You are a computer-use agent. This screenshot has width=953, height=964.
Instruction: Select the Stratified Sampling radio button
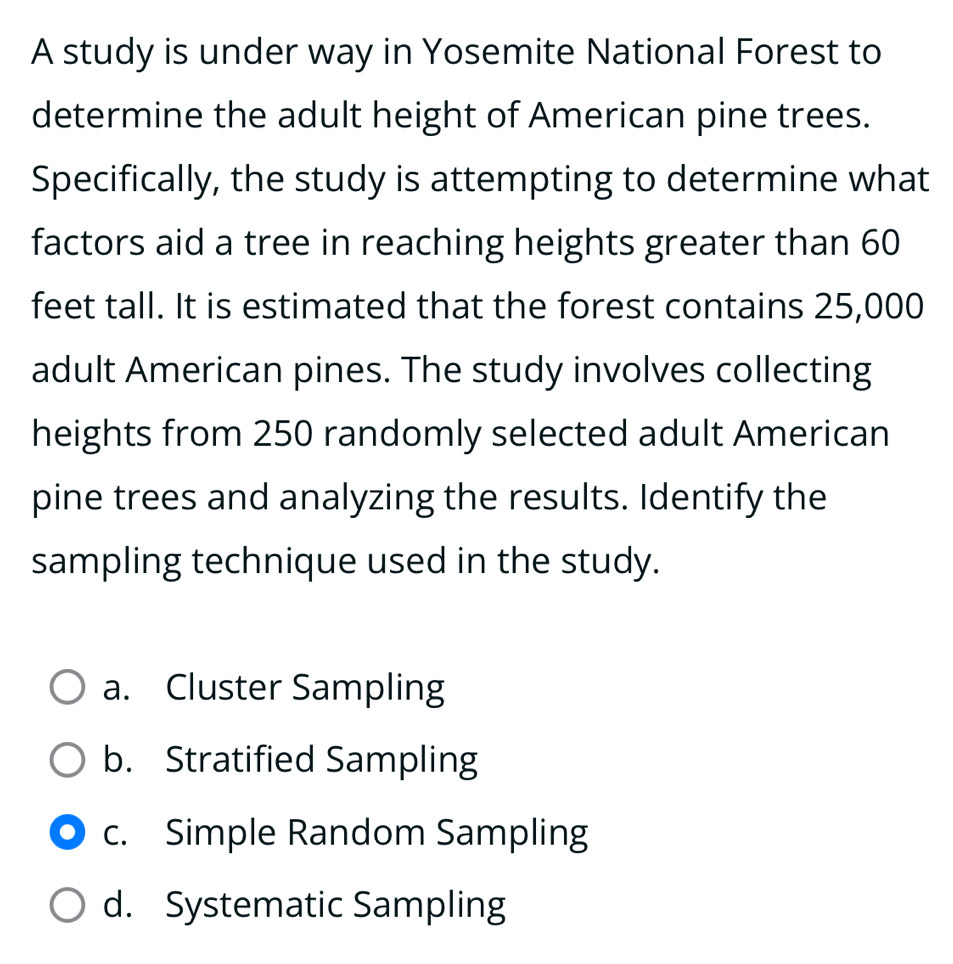(66, 760)
